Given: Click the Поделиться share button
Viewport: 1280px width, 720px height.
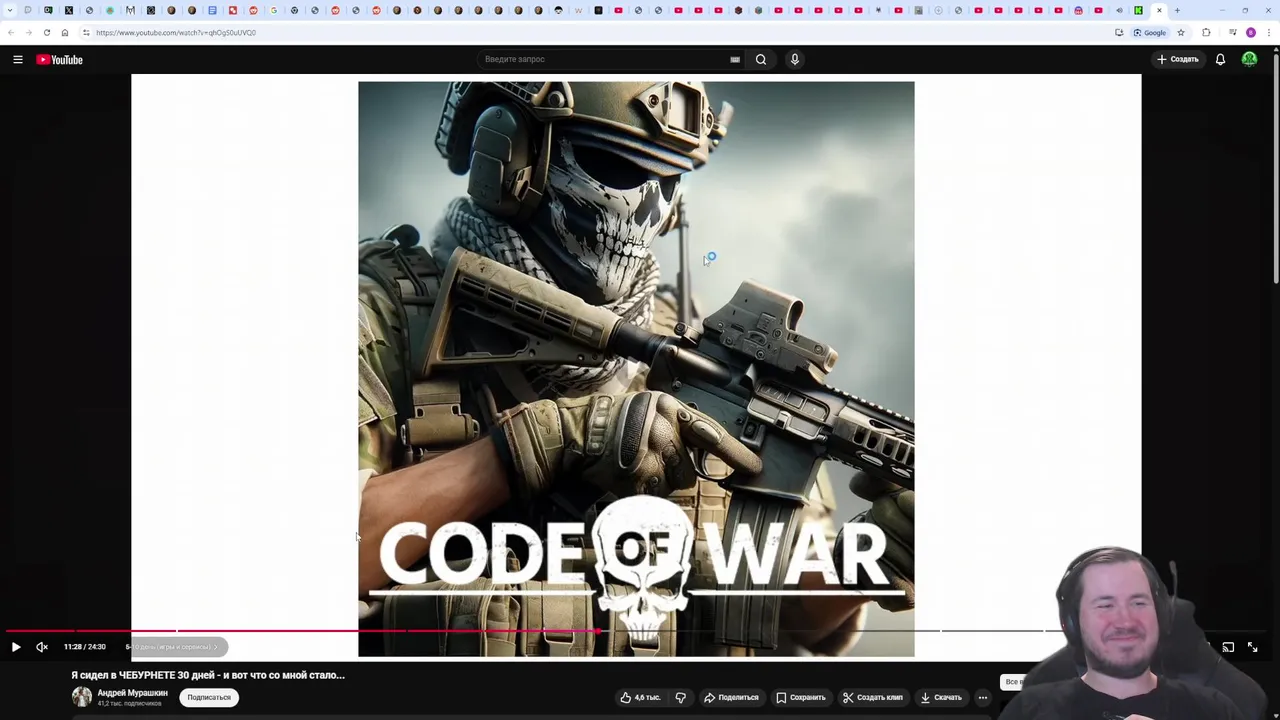Looking at the screenshot, I should point(732,697).
